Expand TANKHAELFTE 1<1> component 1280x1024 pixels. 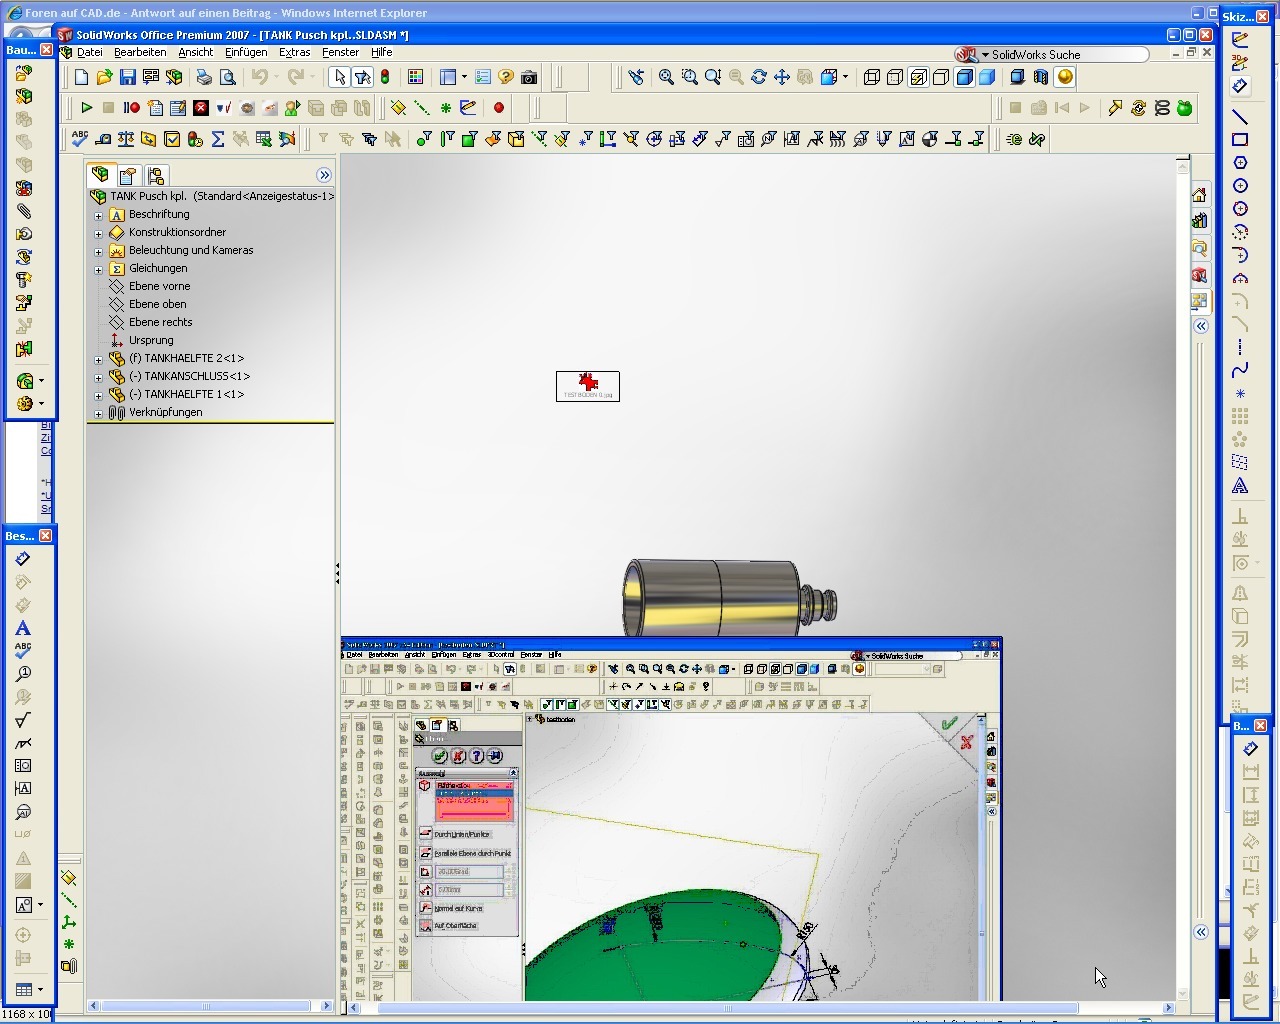point(98,395)
